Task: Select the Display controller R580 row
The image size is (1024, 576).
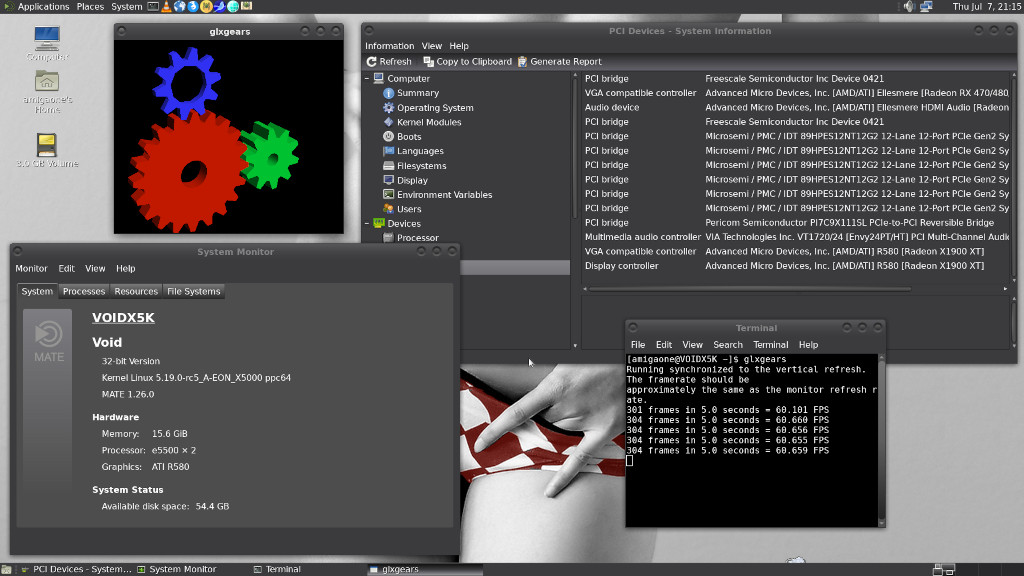Action: 797,266
